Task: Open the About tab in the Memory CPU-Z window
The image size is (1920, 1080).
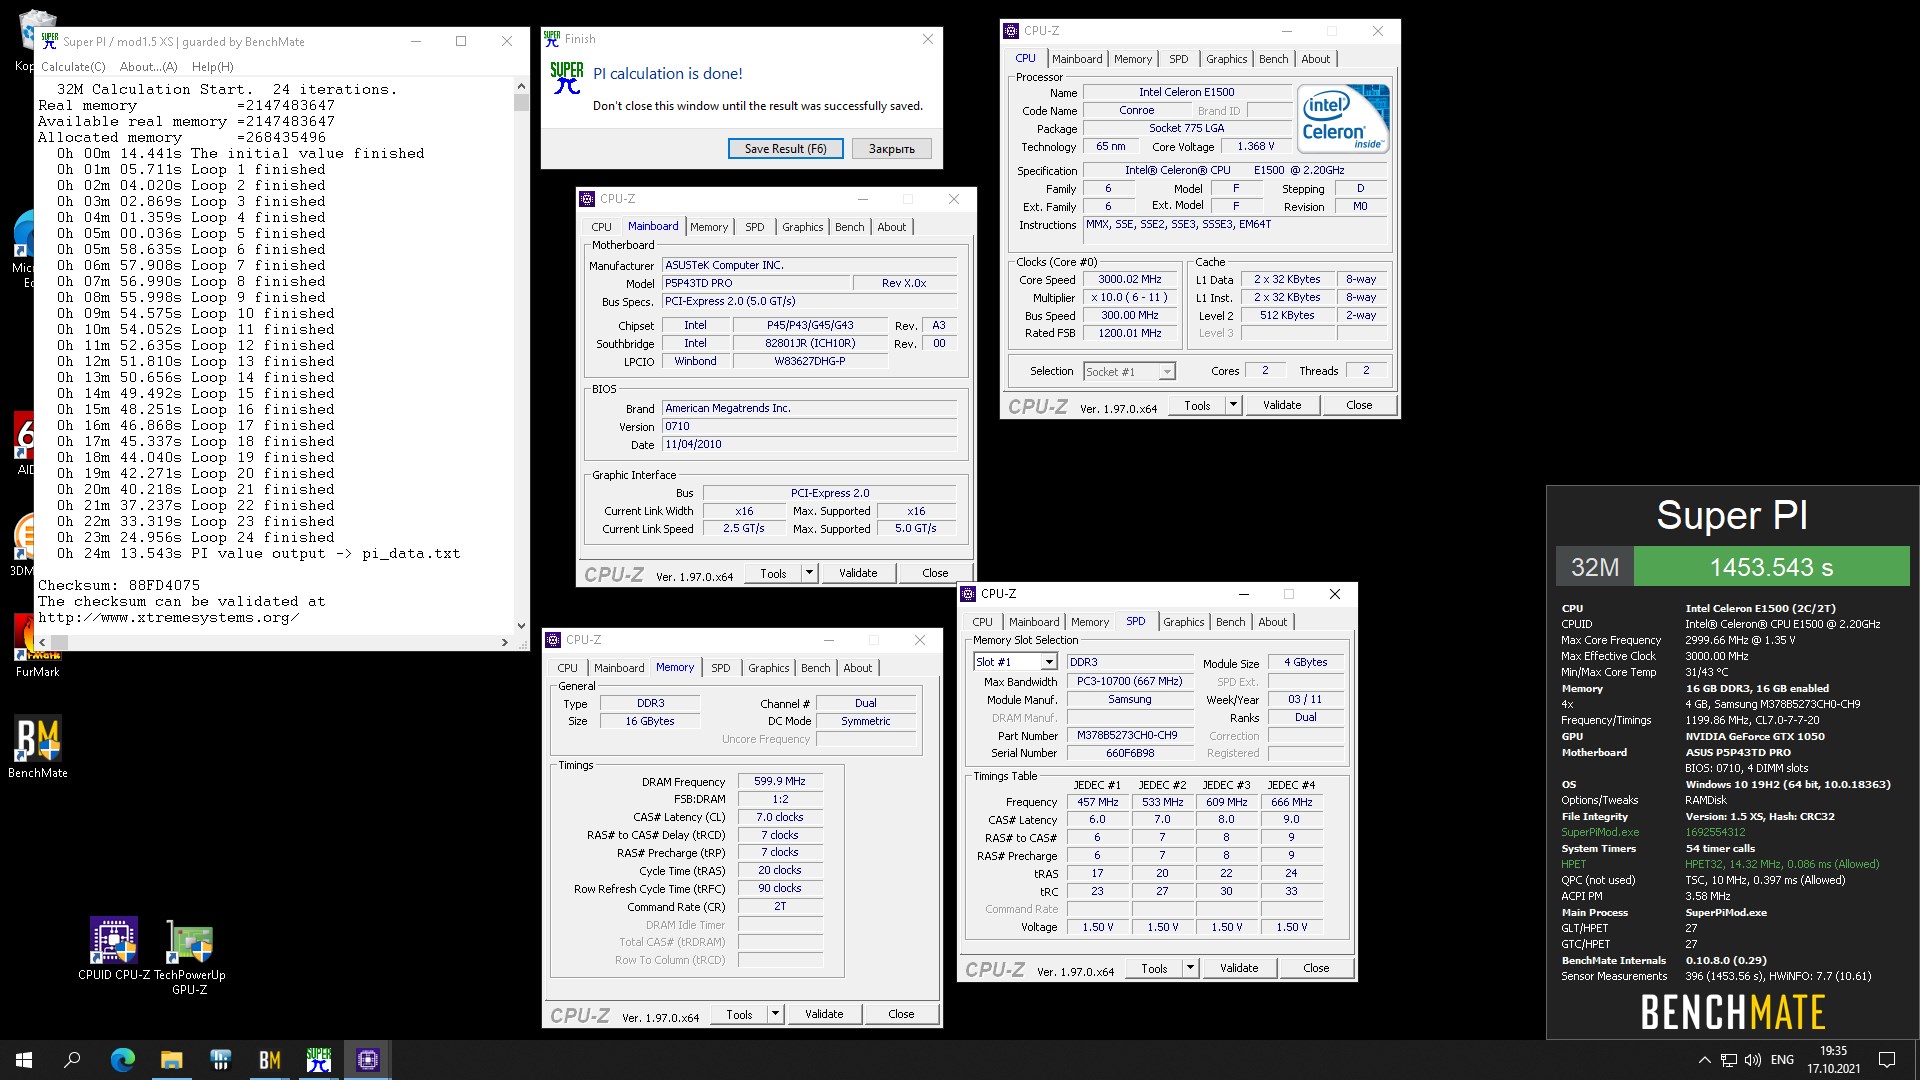Action: click(x=857, y=668)
